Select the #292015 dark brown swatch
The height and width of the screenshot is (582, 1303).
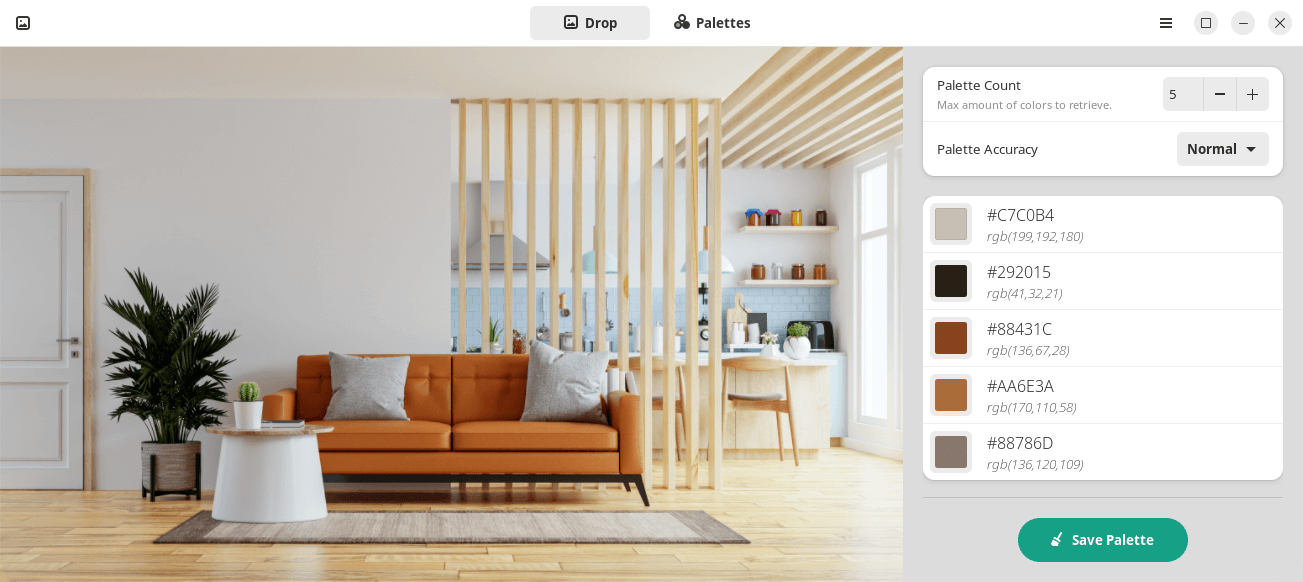(x=951, y=281)
